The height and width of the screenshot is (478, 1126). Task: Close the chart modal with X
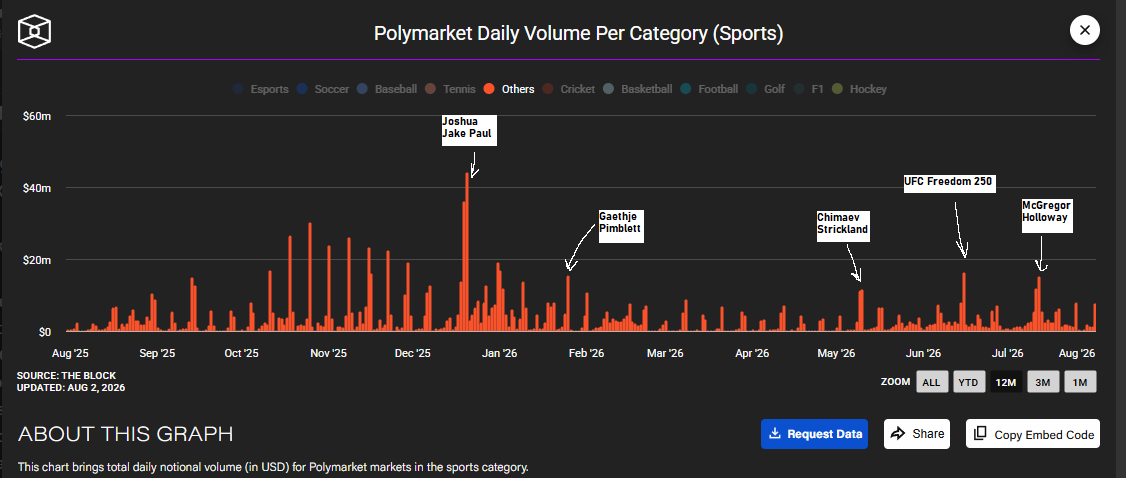(1084, 30)
